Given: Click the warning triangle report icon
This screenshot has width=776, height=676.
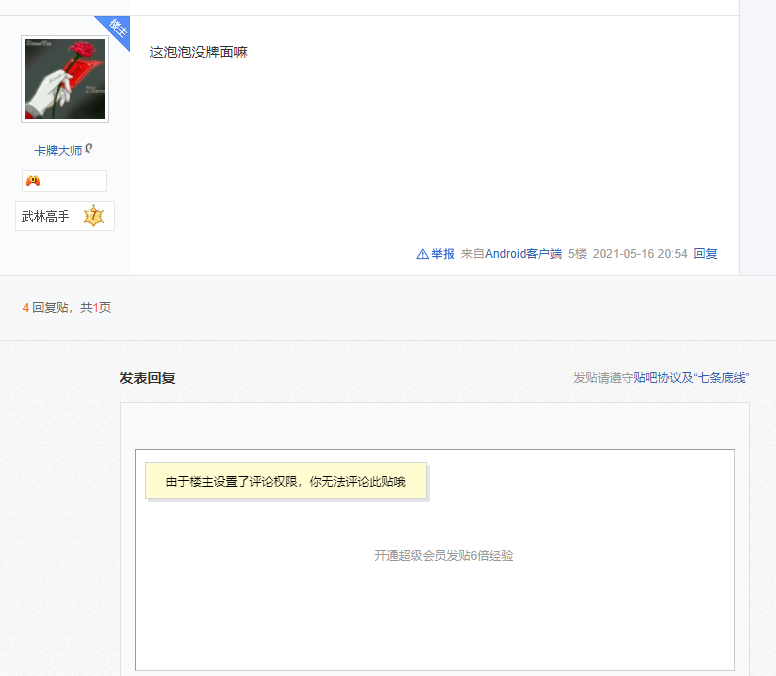Looking at the screenshot, I should click(x=422, y=254).
